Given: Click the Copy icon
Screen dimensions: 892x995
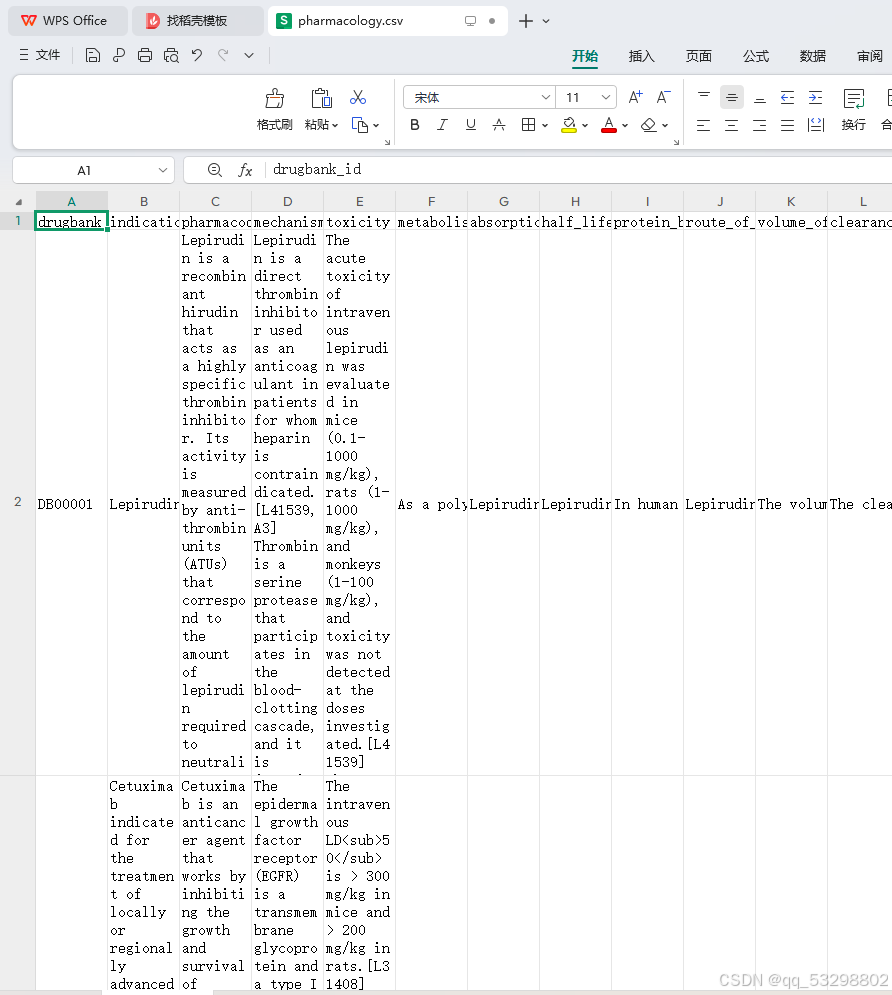Looking at the screenshot, I should (360, 125).
